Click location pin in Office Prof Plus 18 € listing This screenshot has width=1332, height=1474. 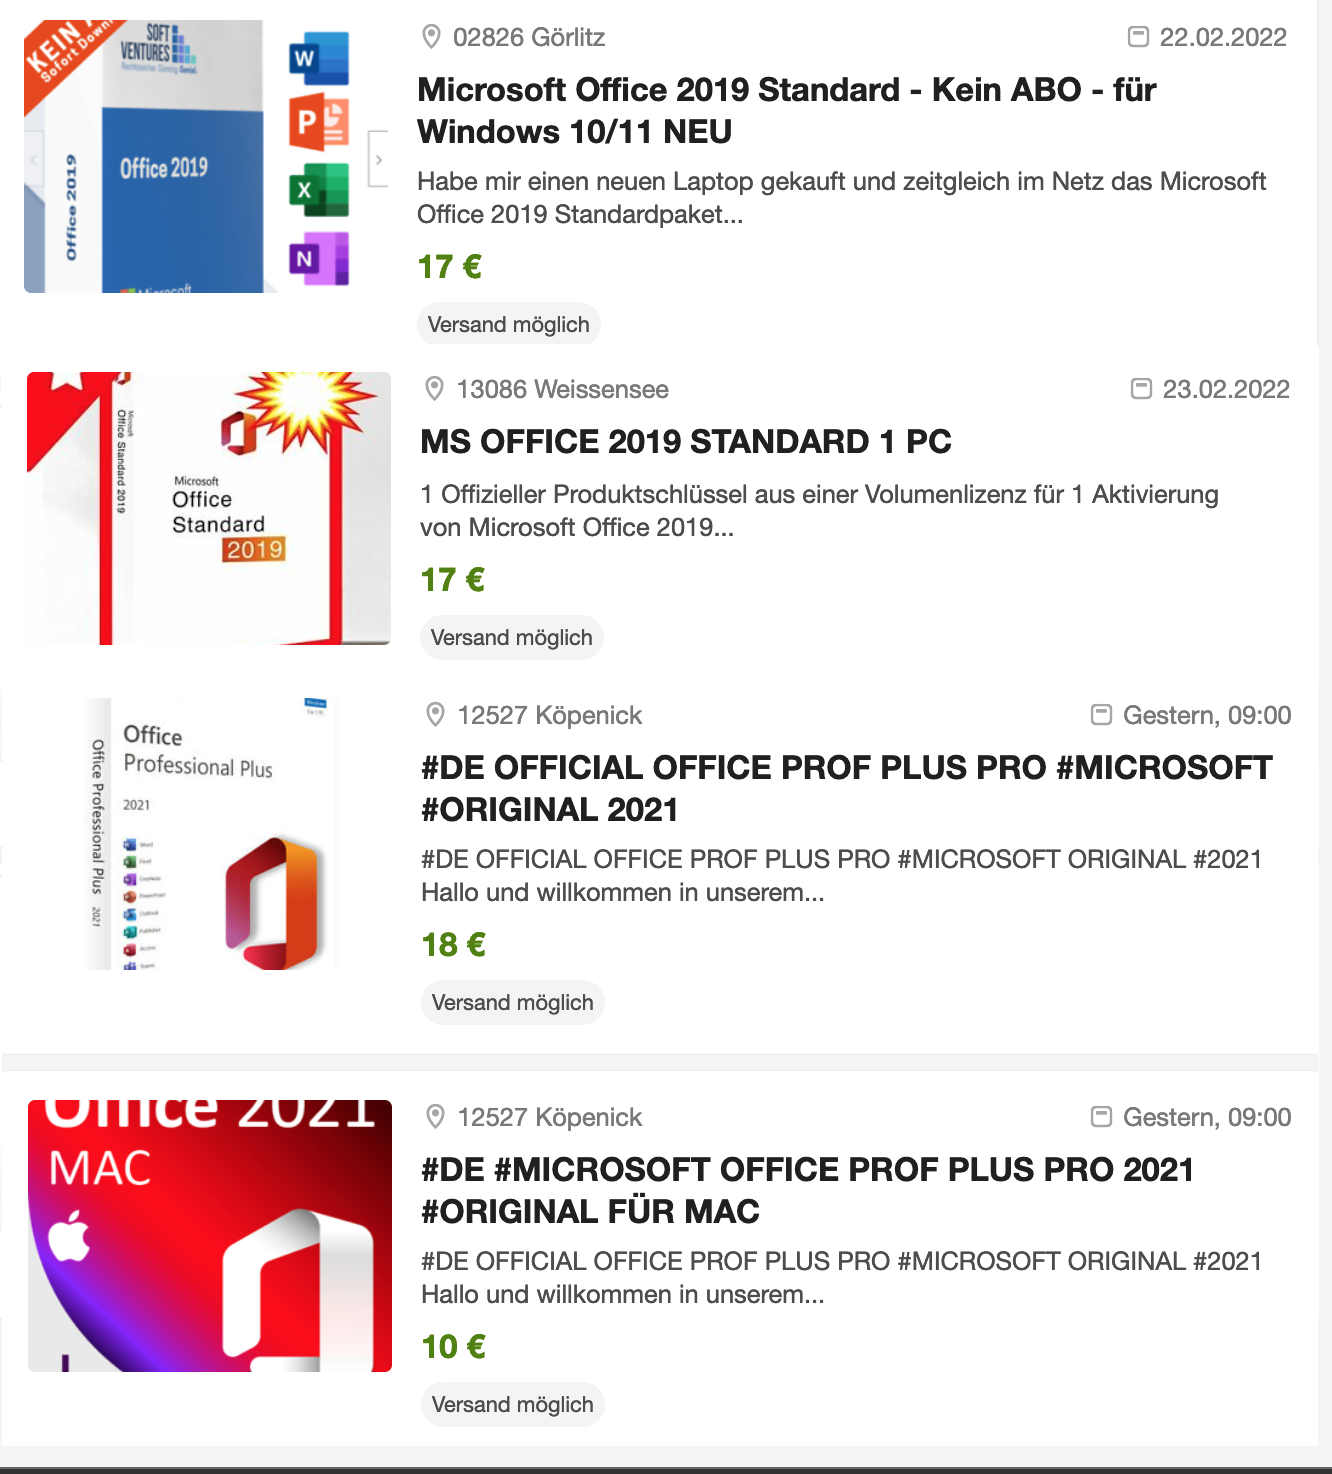435,715
